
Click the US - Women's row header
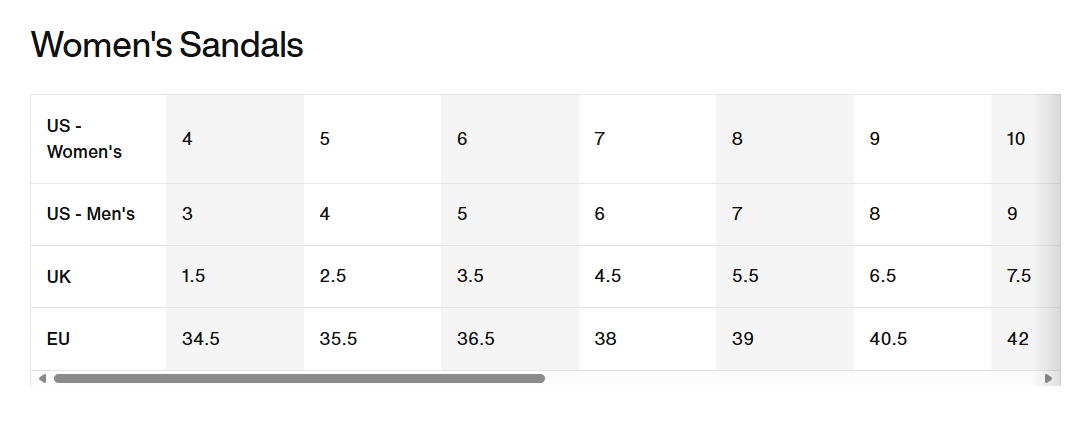[99, 139]
